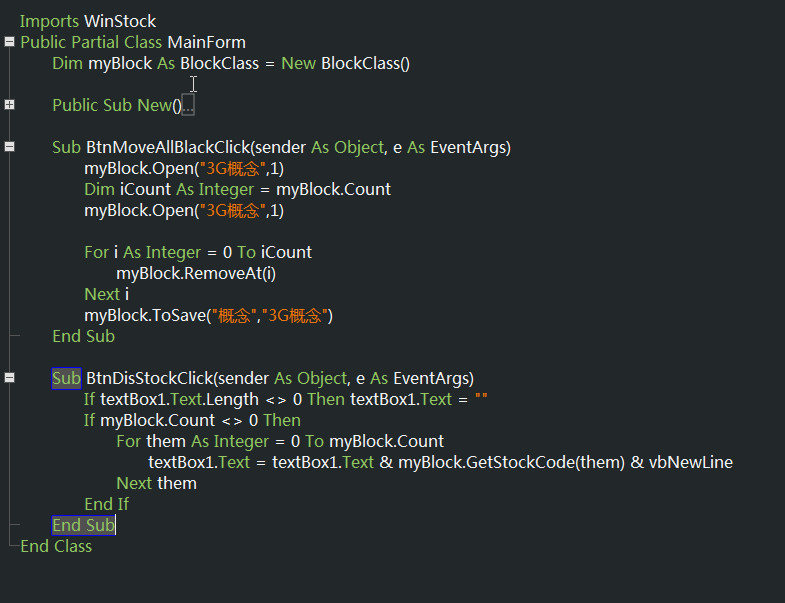Collapse the Public Partial Class MainForm block
Viewport: 785px width, 603px height.
(x=9, y=42)
